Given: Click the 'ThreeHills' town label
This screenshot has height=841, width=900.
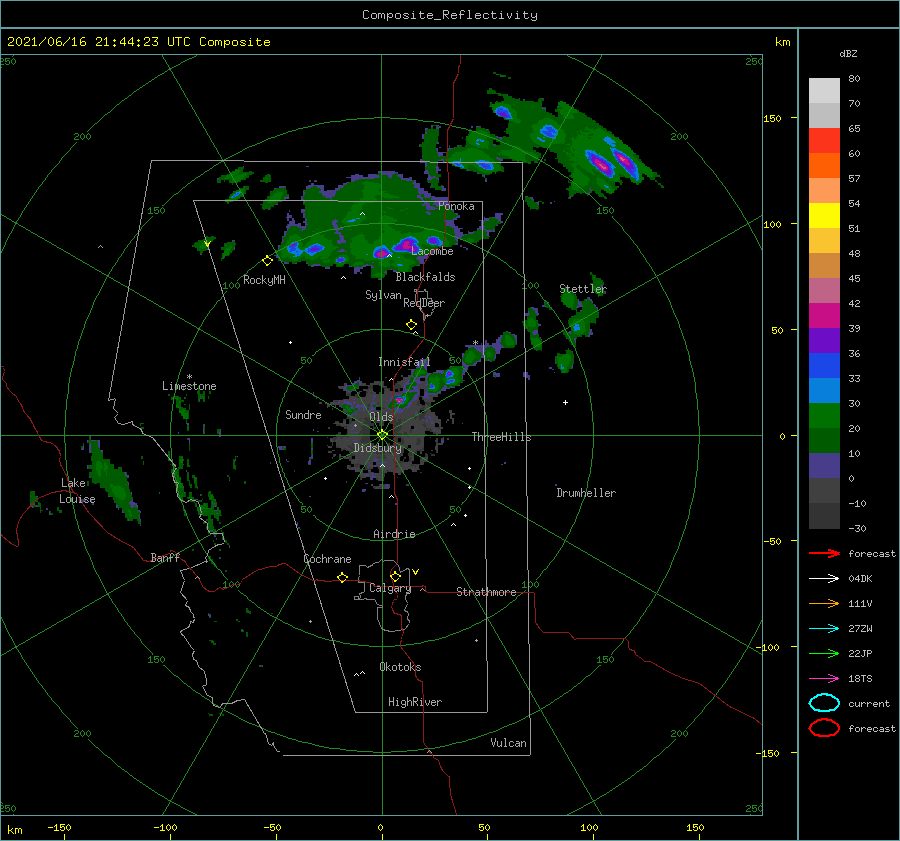Looking at the screenshot, I should point(501,437).
